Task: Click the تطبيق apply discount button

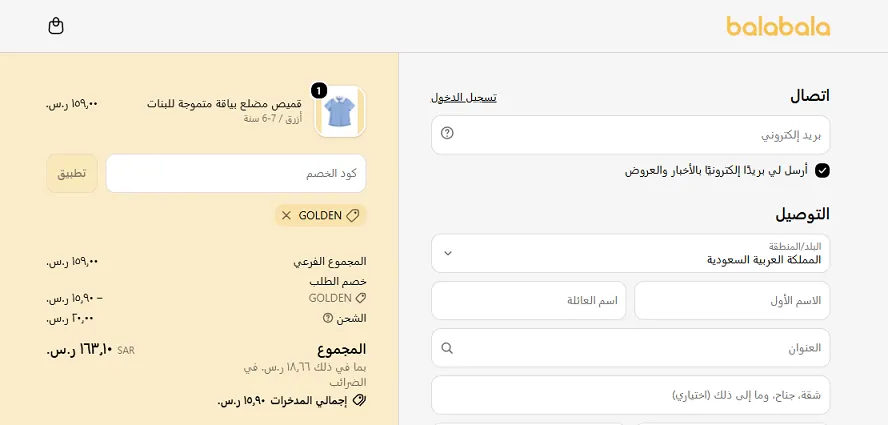Action: point(72,173)
